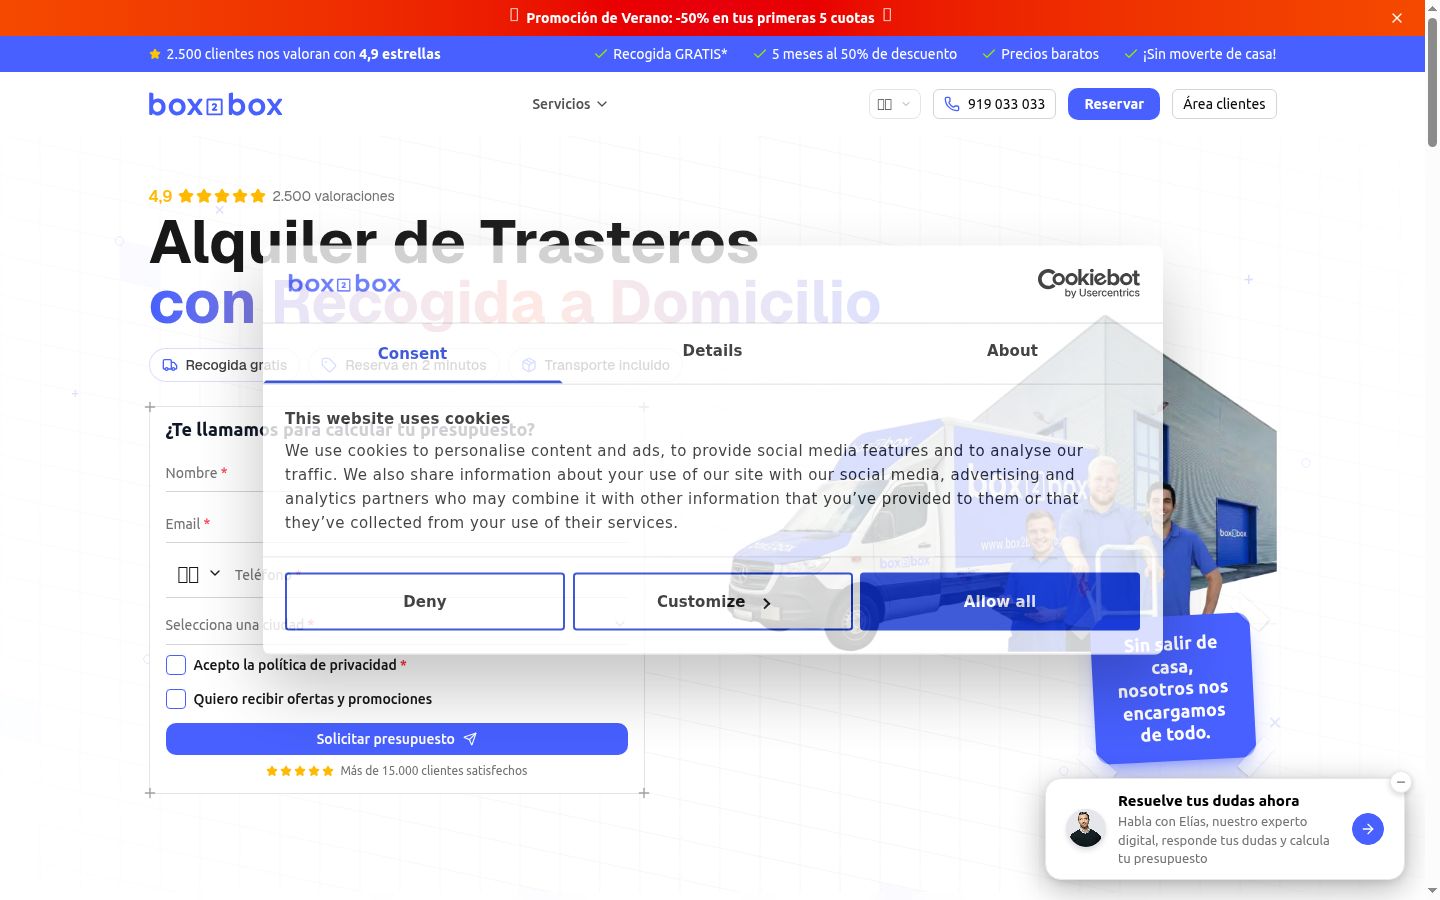This screenshot has width=1440, height=900.
Task: Click the checkmark beside 5 meses al 50%
Action: tap(760, 54)
